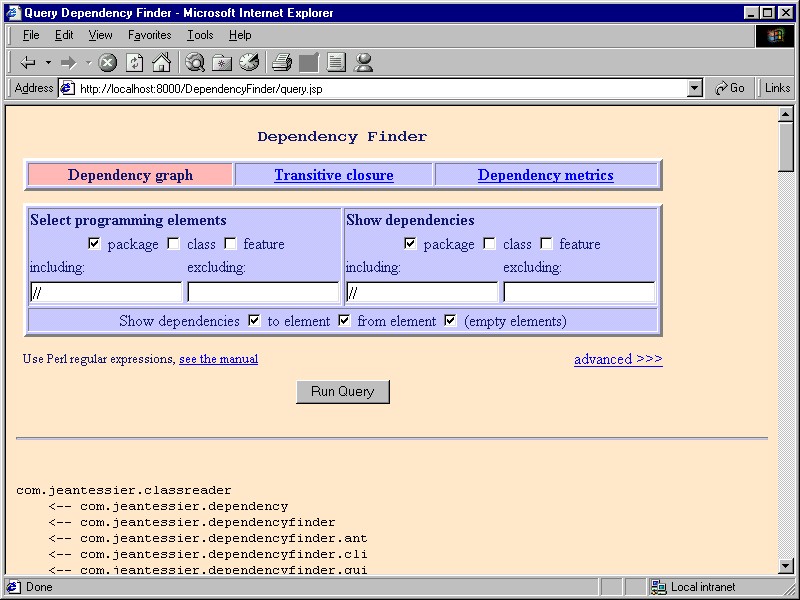Viewport: 800px width, 600px height.
Task: Open the Back button history dropdown
Action: tap(48, 63)
